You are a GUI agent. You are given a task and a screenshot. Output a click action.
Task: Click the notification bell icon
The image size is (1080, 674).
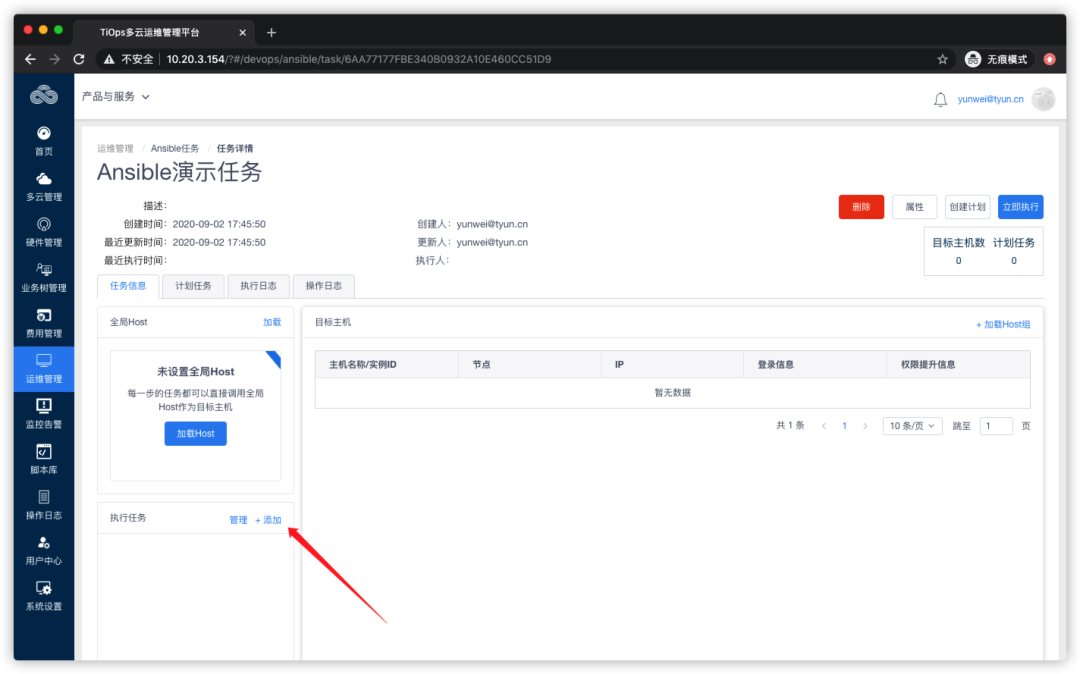pyautogui.click(x=940, y=99)
